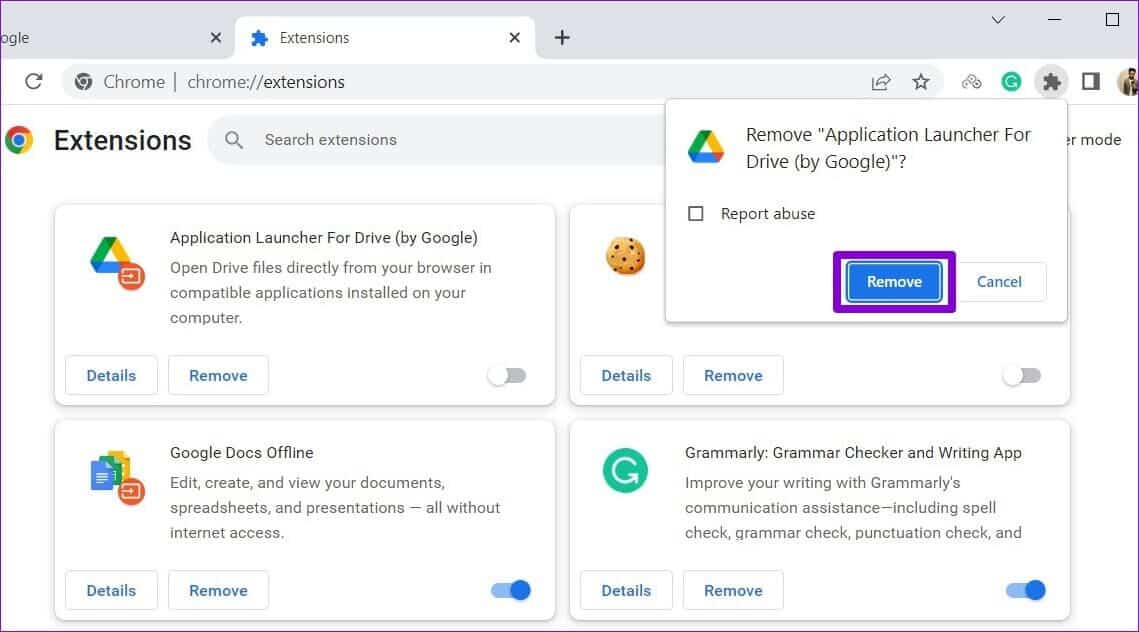This screenshot has height=632, width=1139.
Task: Remove the cookie extension from its card
Action: pos(733,376)
